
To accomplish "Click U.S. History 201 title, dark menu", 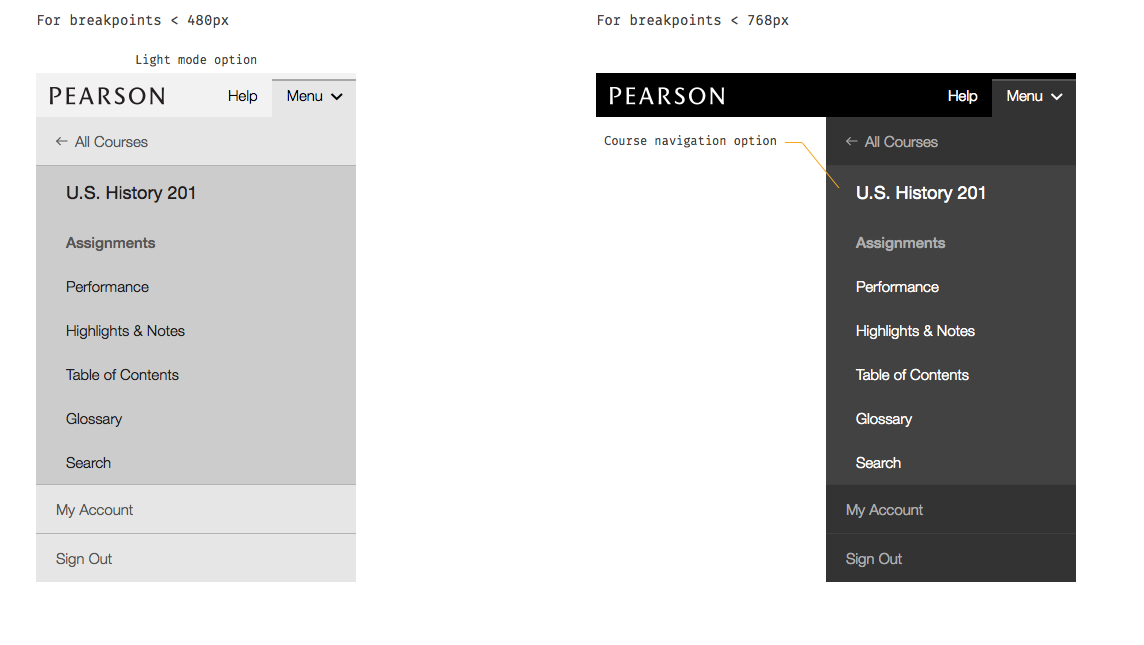I will click(920, 193).
